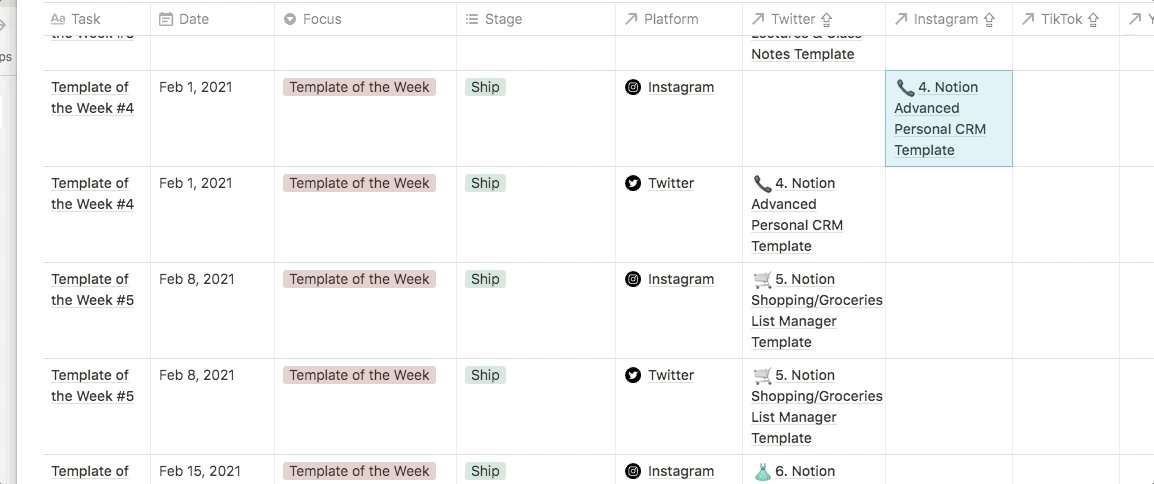Click the dress emoji next to 6. Notion
This screenshot has width=1154, height=484.
pyautogui.click(x=762, y=471)
